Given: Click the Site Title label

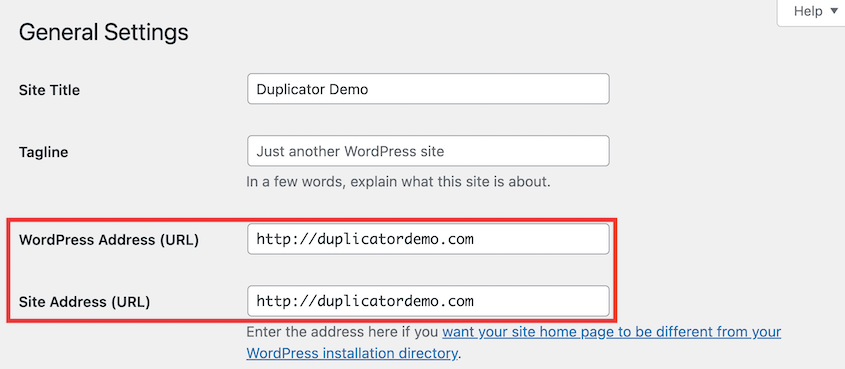Looking at the screenshot, I should [x=49, y=90].
